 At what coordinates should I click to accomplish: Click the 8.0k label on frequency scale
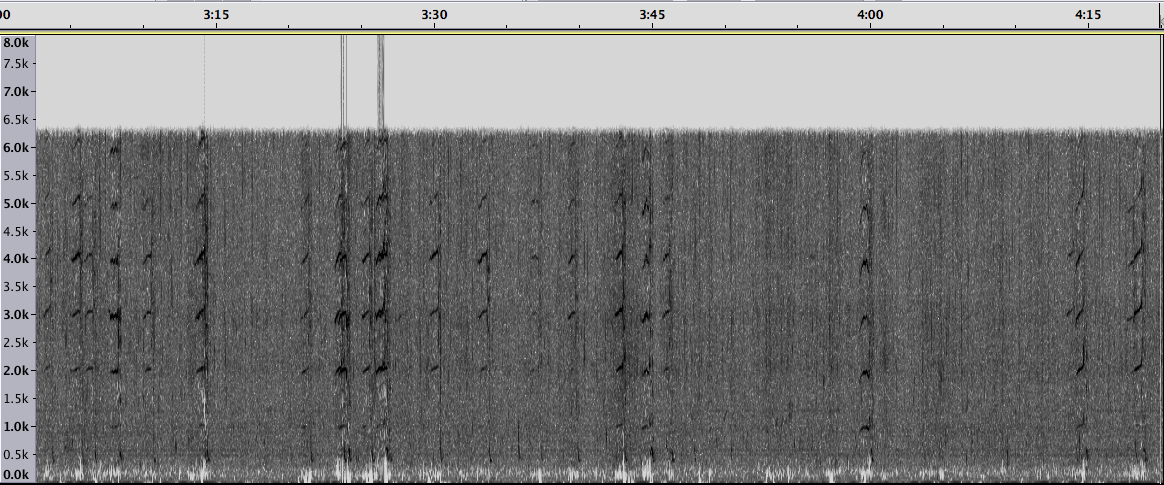[x=16, y=42]
